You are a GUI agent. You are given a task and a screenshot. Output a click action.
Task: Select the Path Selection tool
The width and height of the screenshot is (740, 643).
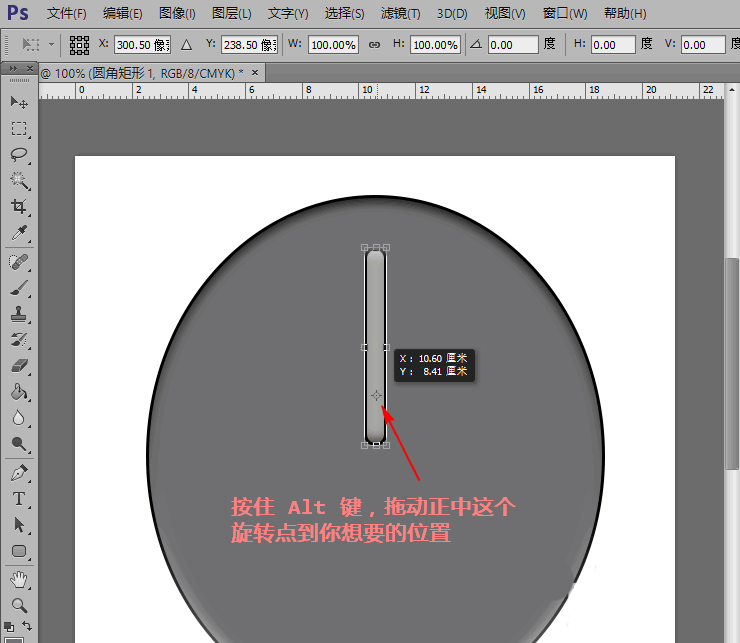coord(19,525)
